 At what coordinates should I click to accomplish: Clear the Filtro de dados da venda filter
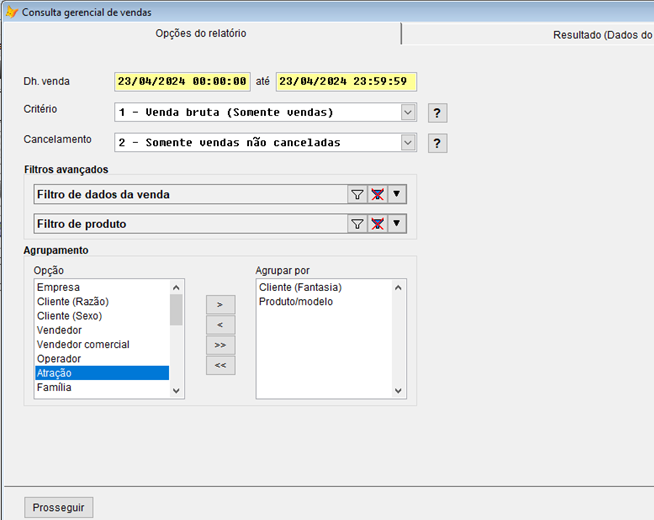pos(377,195)
